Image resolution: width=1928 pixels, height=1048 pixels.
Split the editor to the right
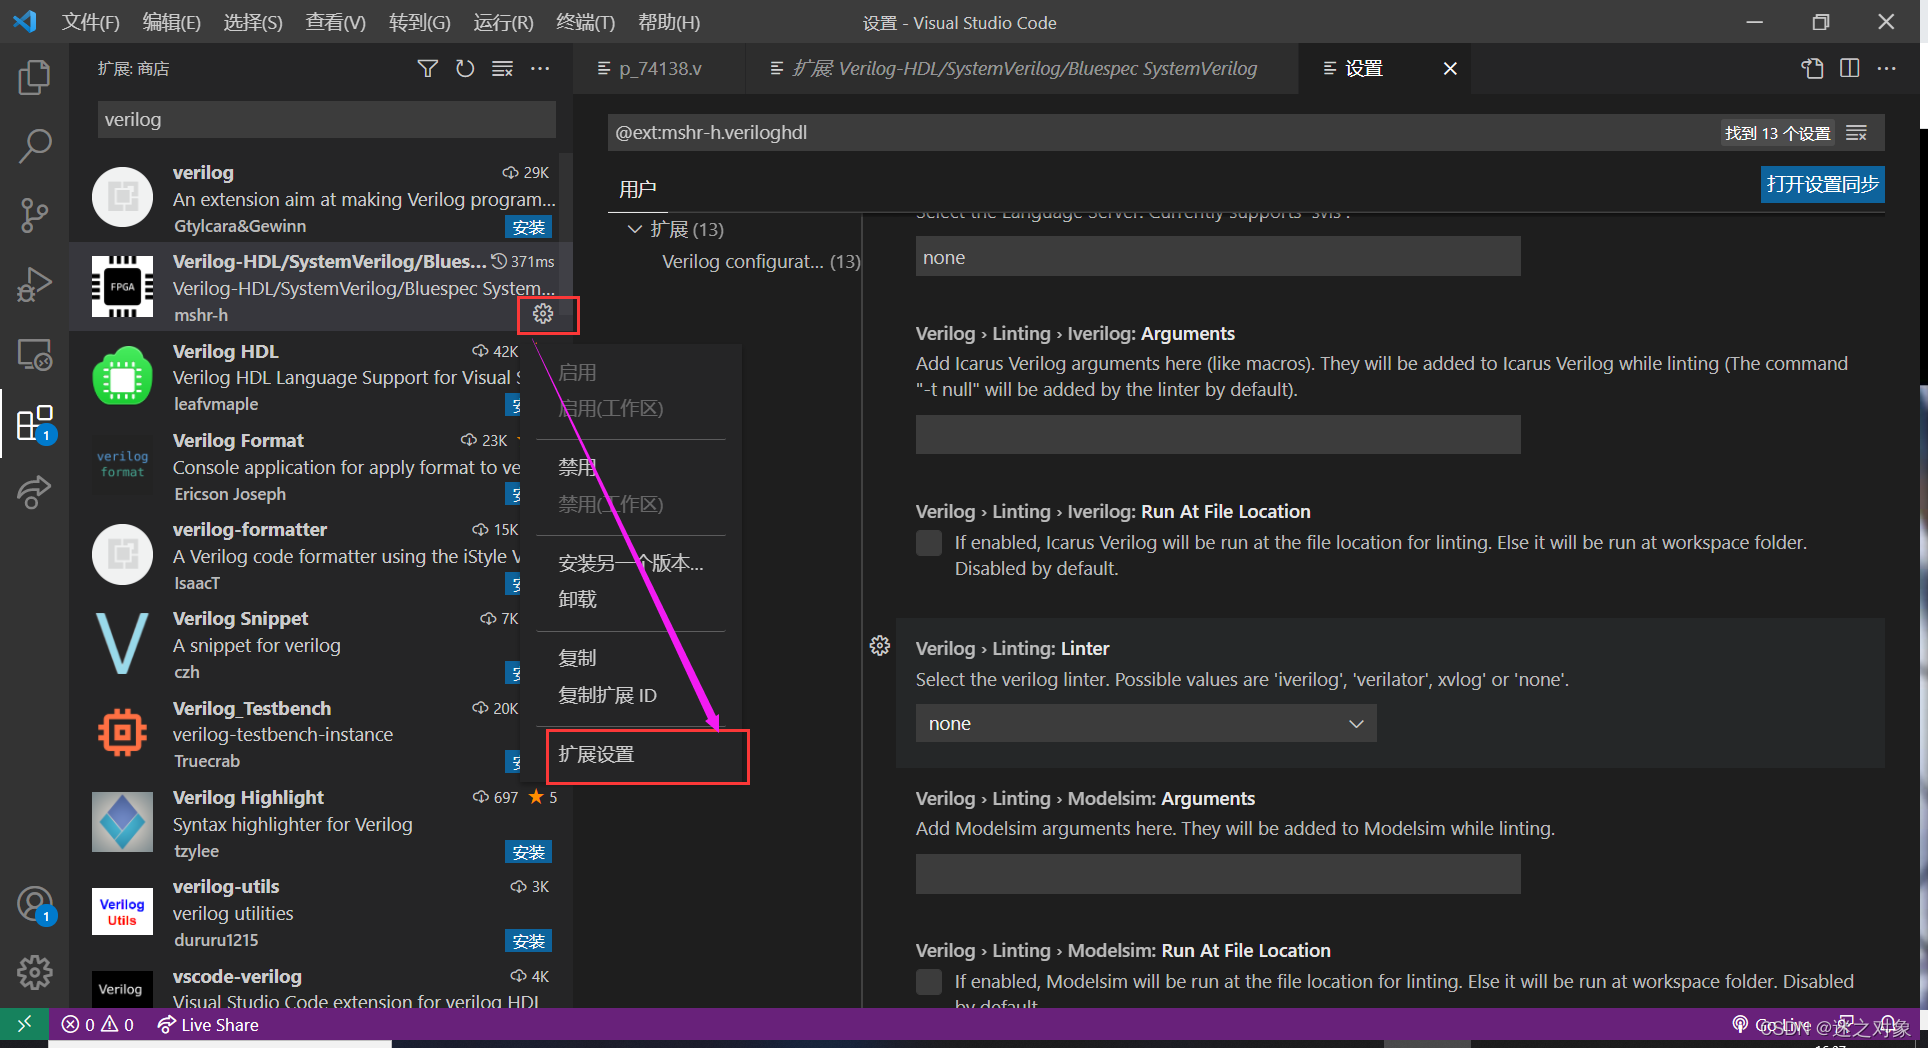pos(1850,68)
